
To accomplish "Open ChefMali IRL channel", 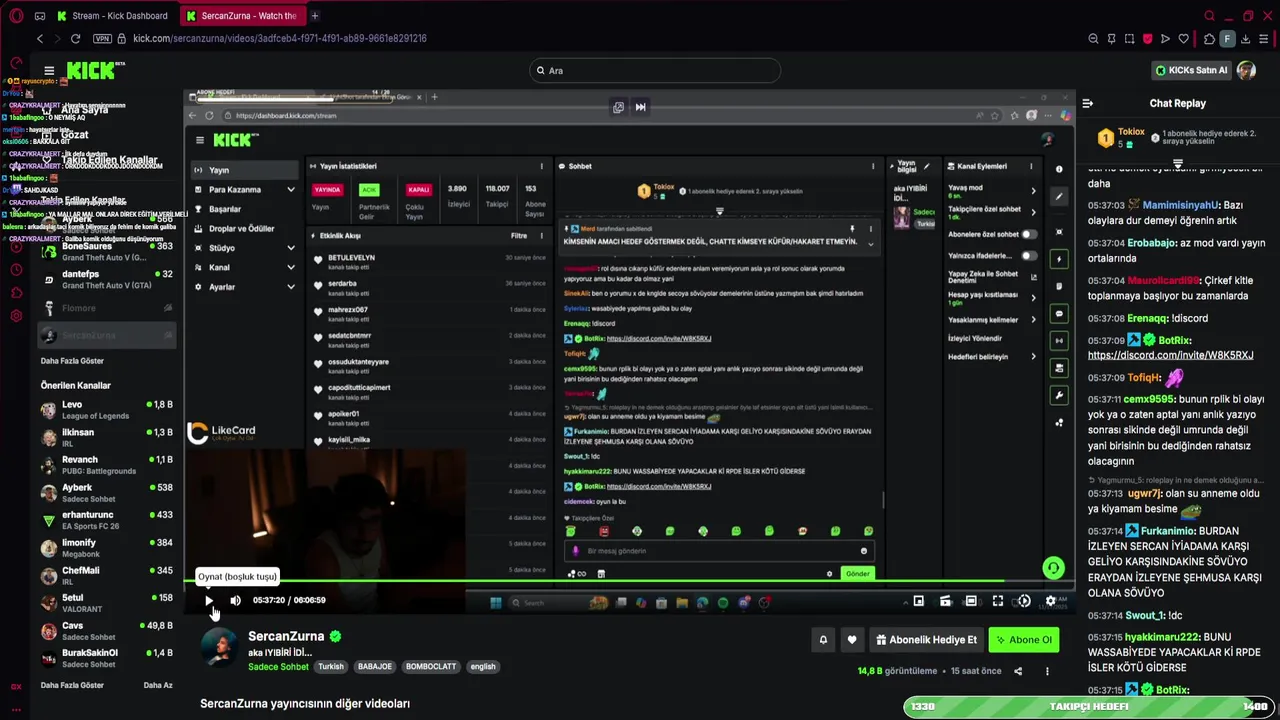I will (x=108, y=576).
